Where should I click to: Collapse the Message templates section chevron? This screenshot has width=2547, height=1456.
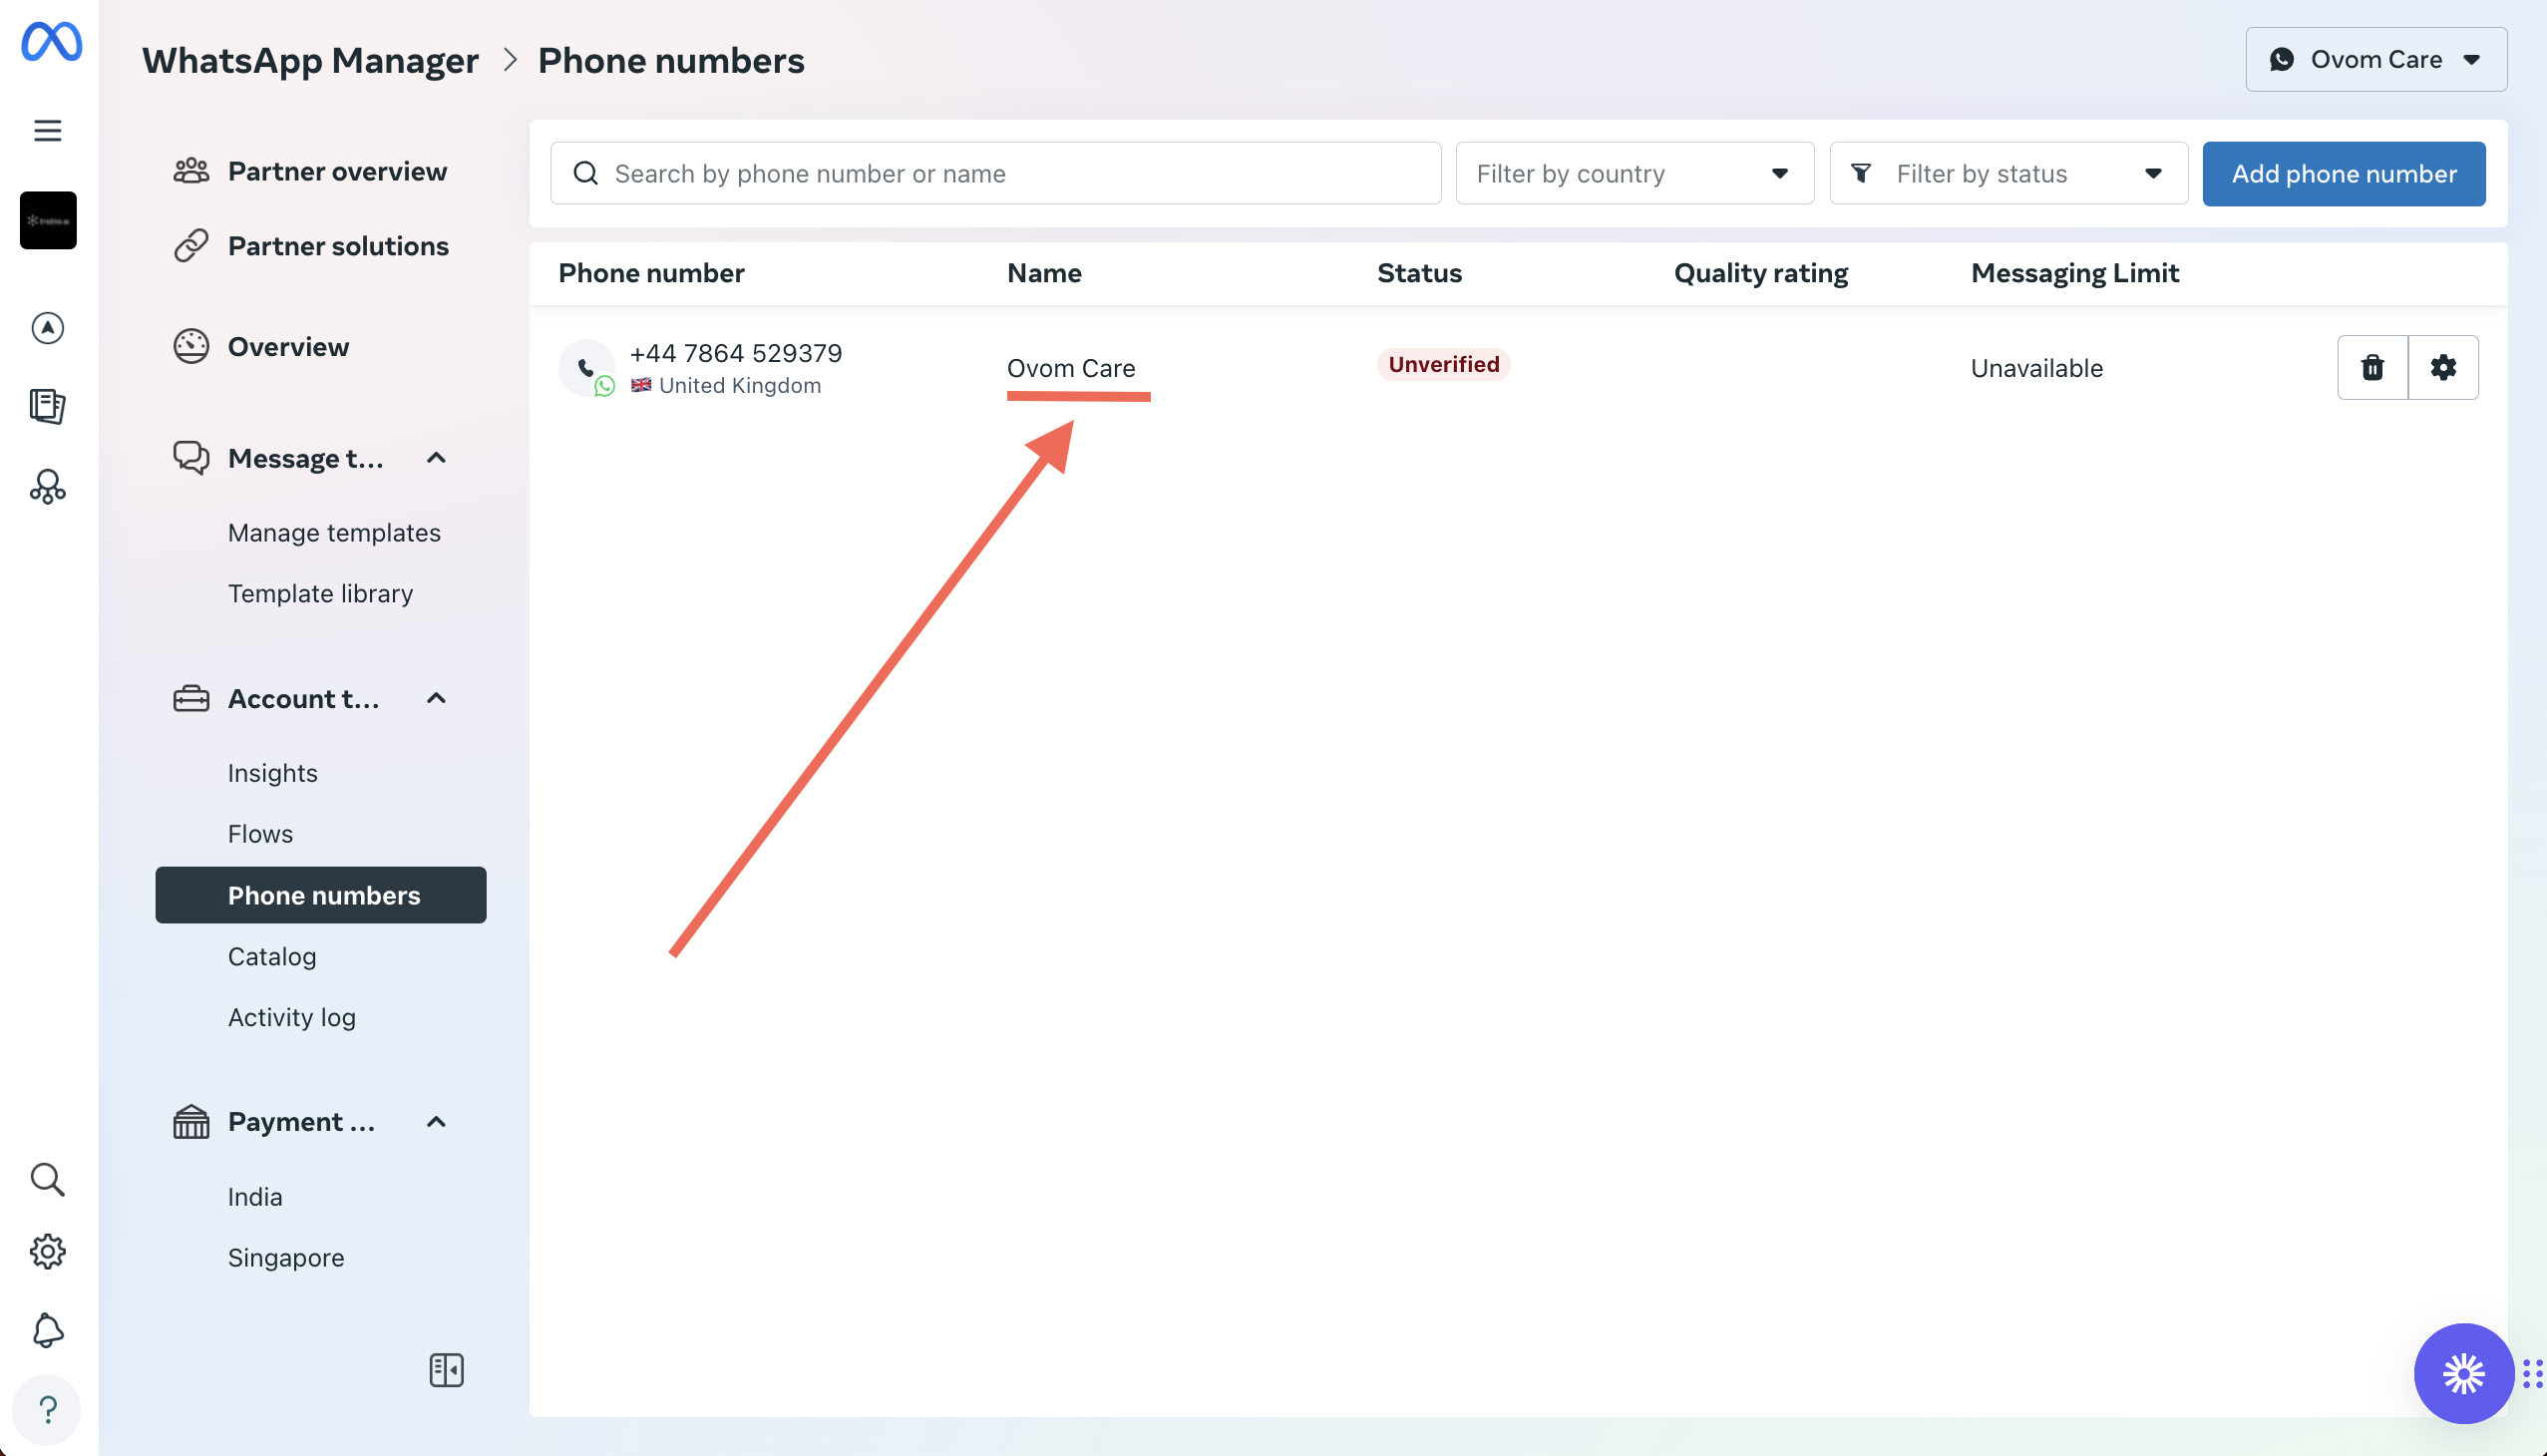436,458
